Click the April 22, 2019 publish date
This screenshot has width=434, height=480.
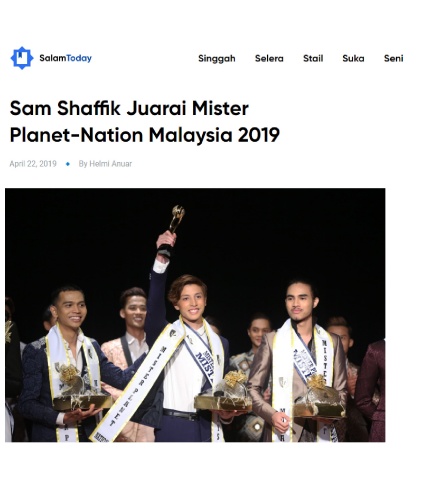[33, 164]
